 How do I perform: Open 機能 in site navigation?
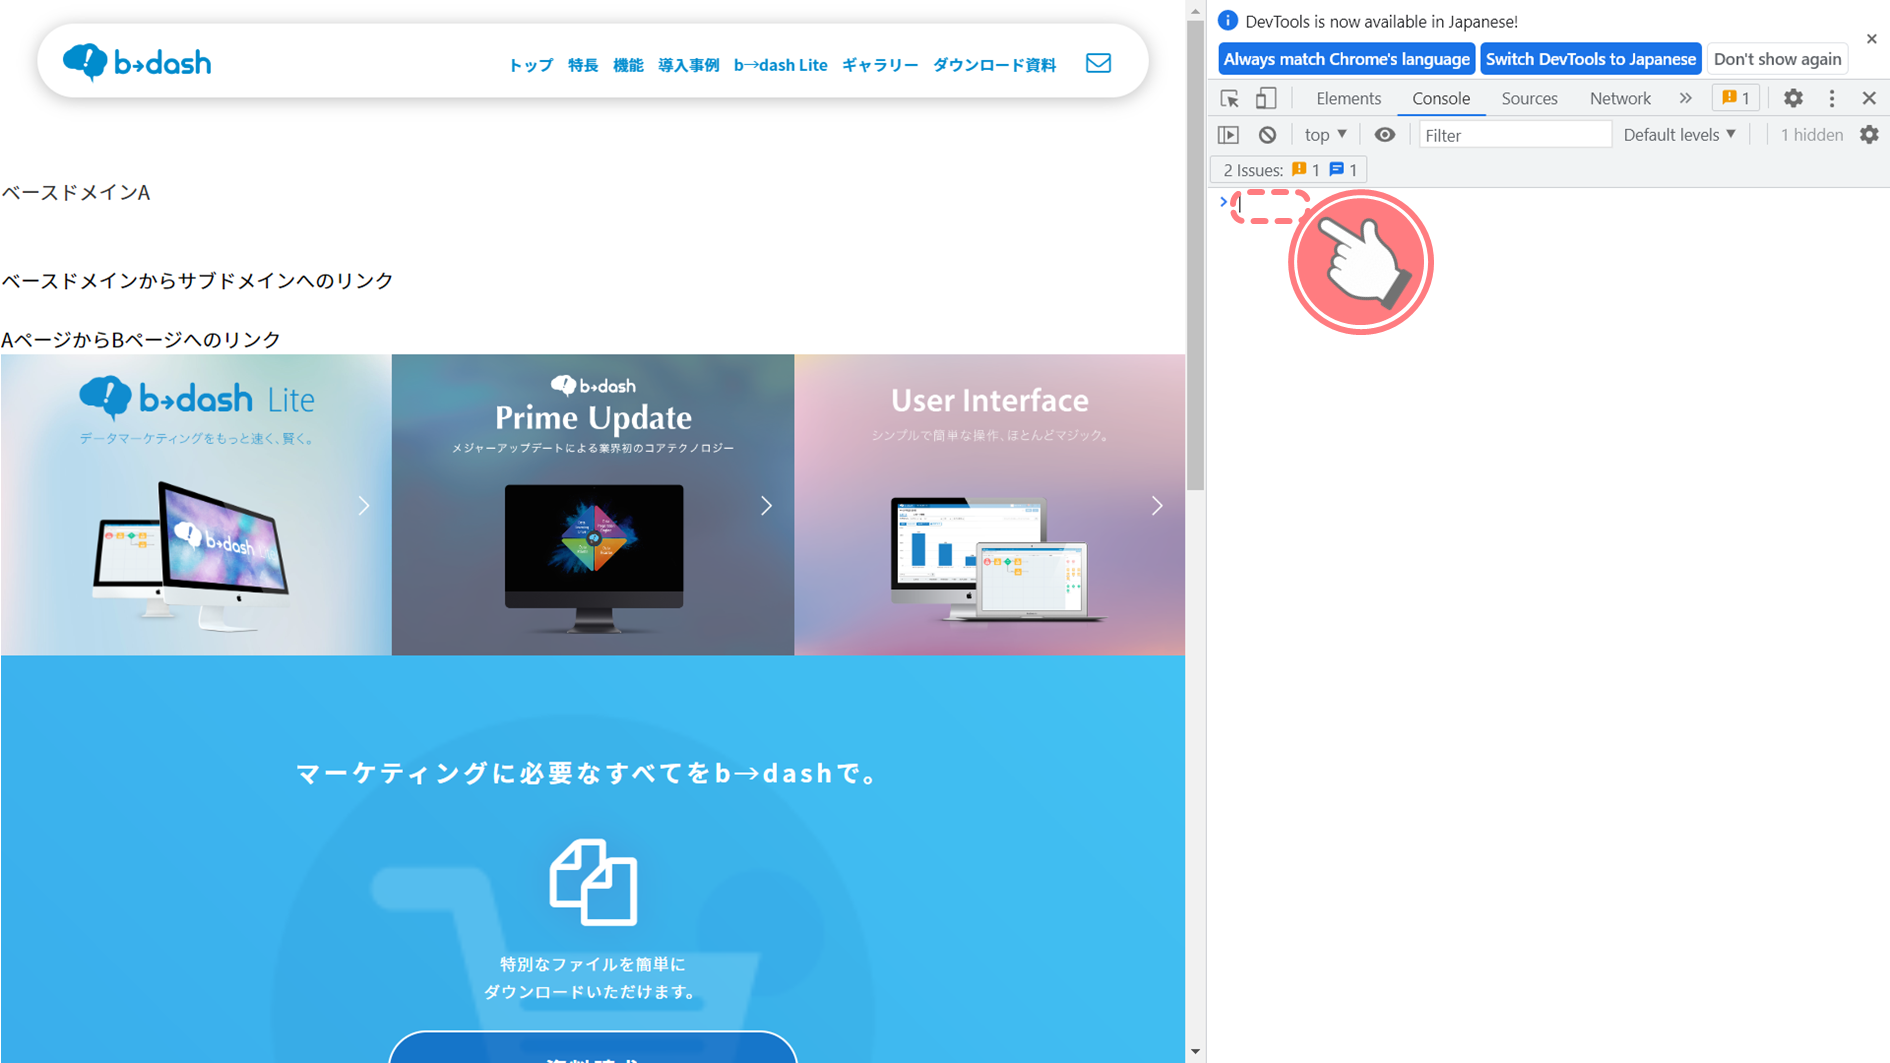coord(628,65)
